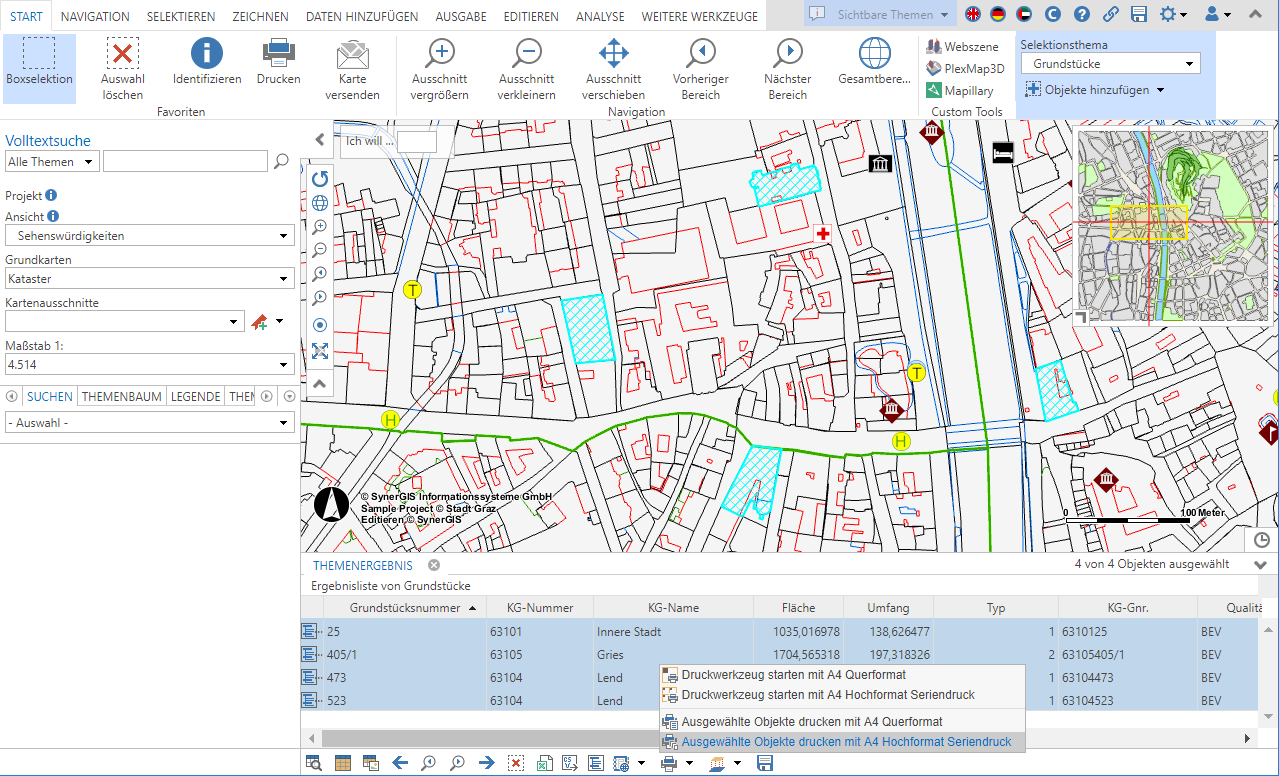1279x776 pixels.
Task: Collapse the left panel with the chevron
Action: coord(319,140)
